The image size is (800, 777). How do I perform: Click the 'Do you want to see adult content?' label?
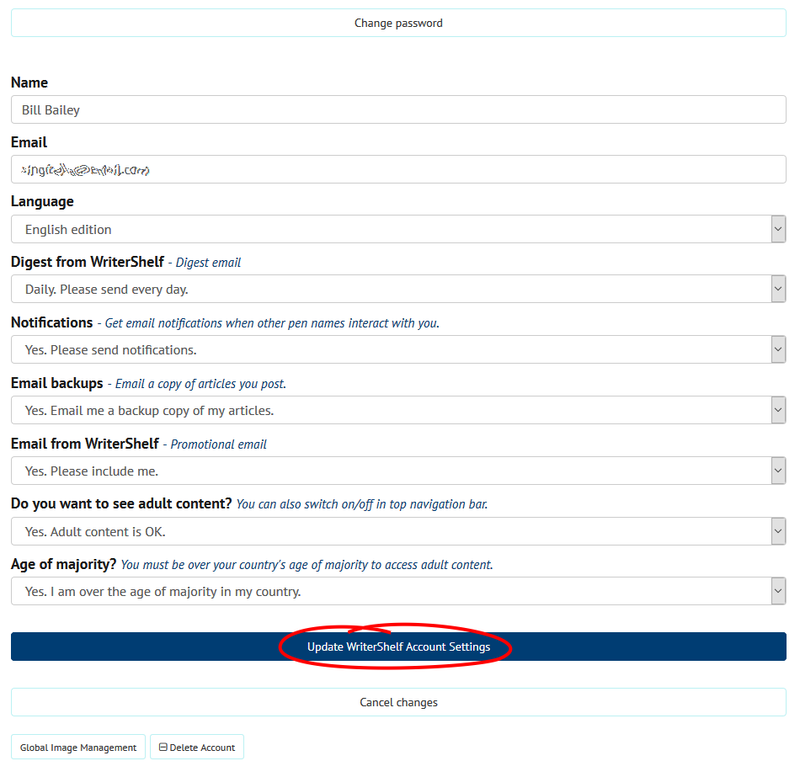coord(121,504)
